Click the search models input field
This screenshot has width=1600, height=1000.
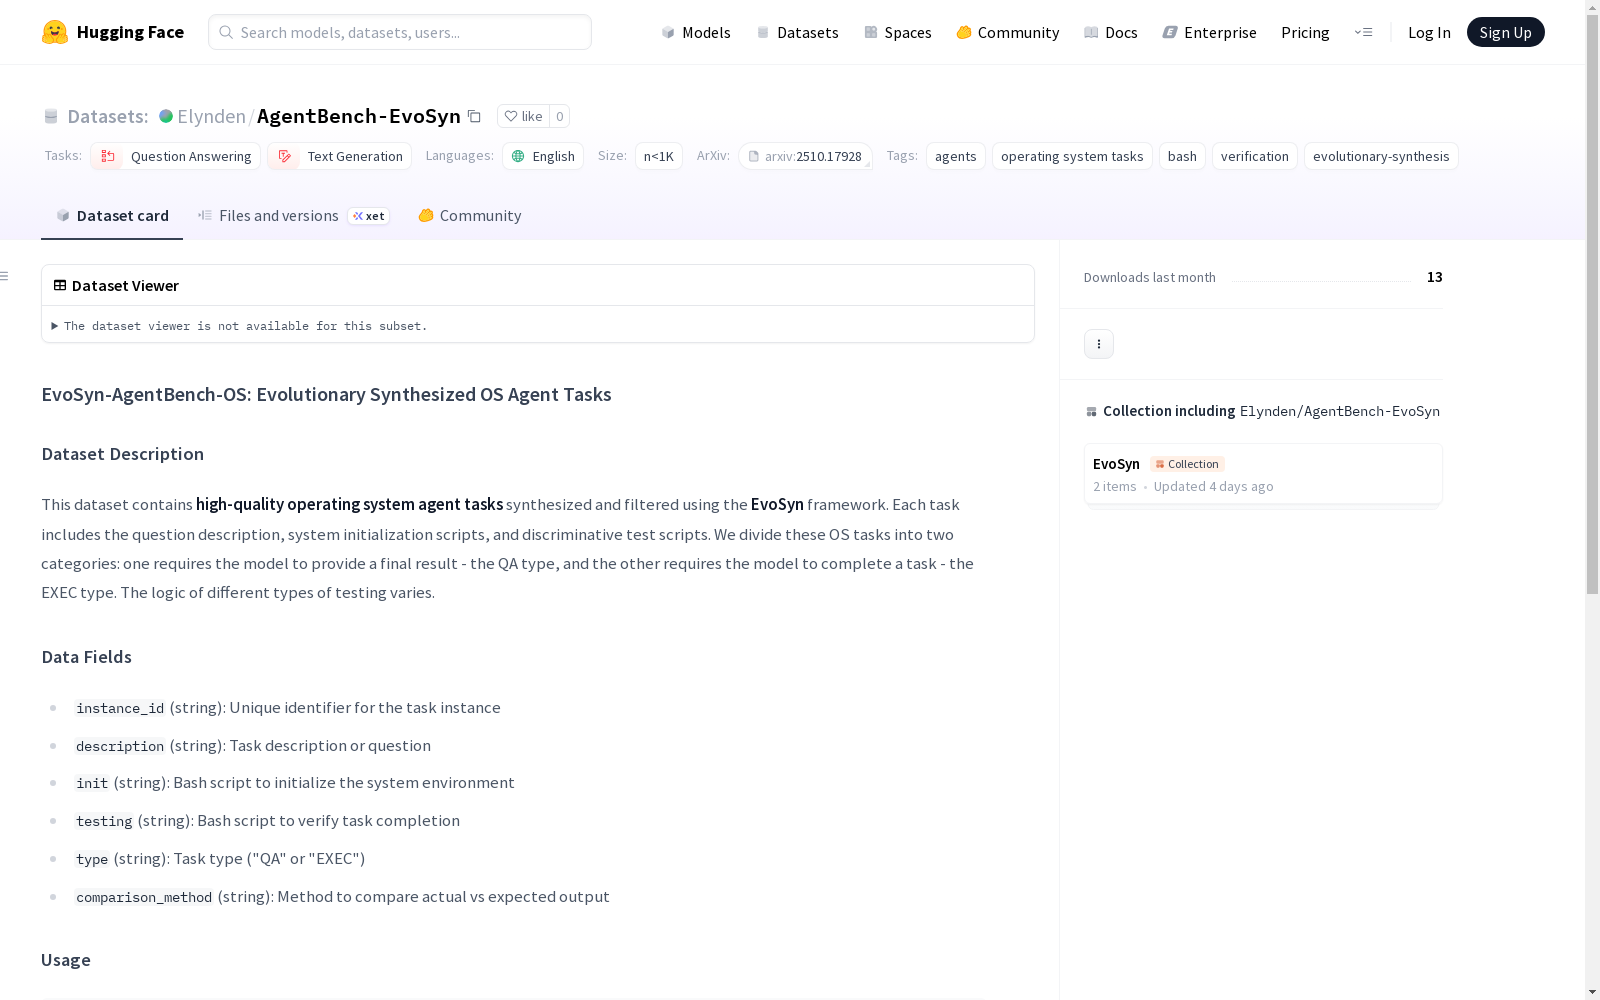(400, 32)
